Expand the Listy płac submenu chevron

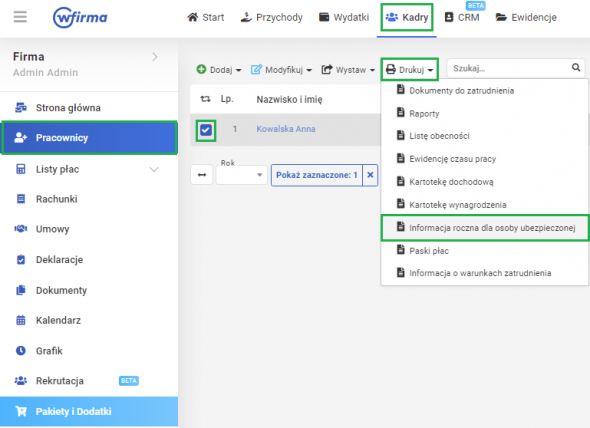(154, 169)
